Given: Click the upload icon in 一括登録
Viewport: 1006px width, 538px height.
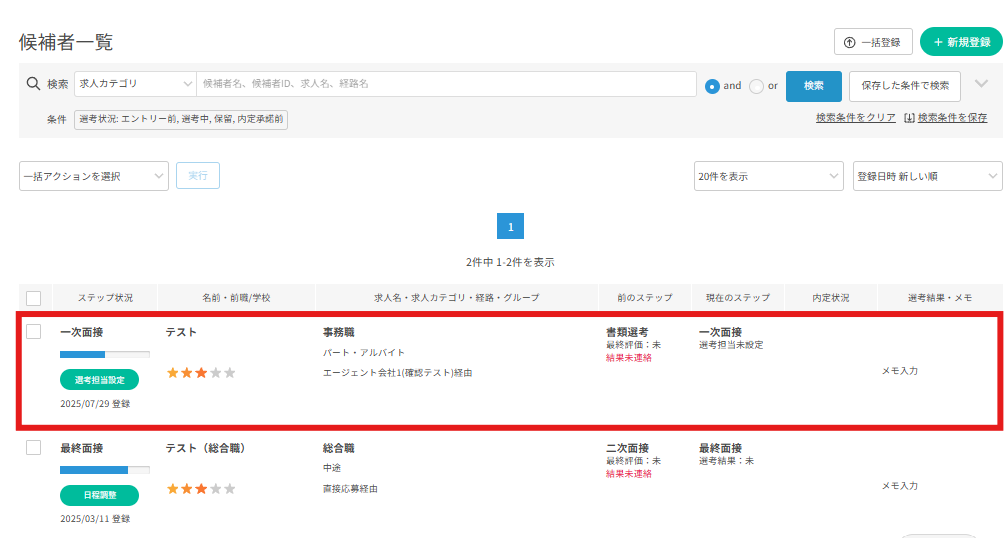Looking at the screenshot, I should point(849,42).
